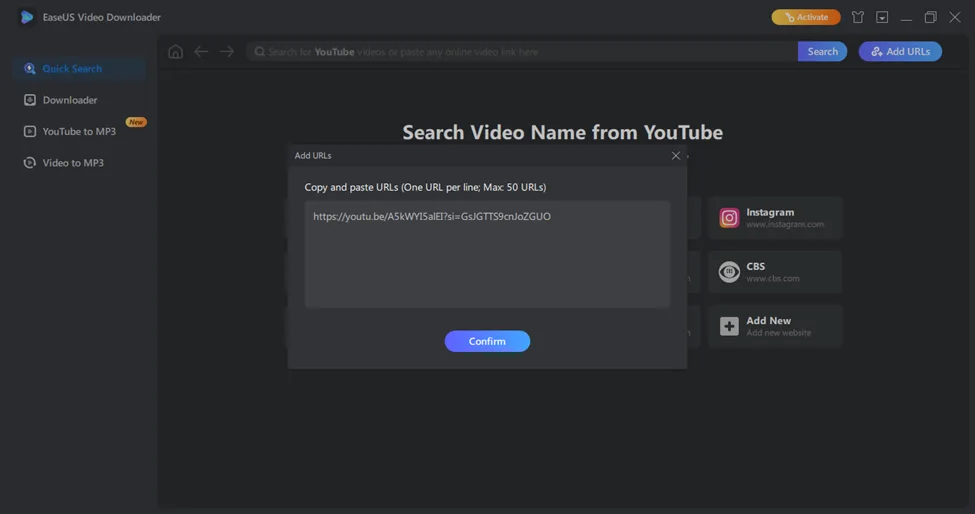The image size is (975, 514).
Task: Click the CBS eye logo icon
Action: coord(729,272)
